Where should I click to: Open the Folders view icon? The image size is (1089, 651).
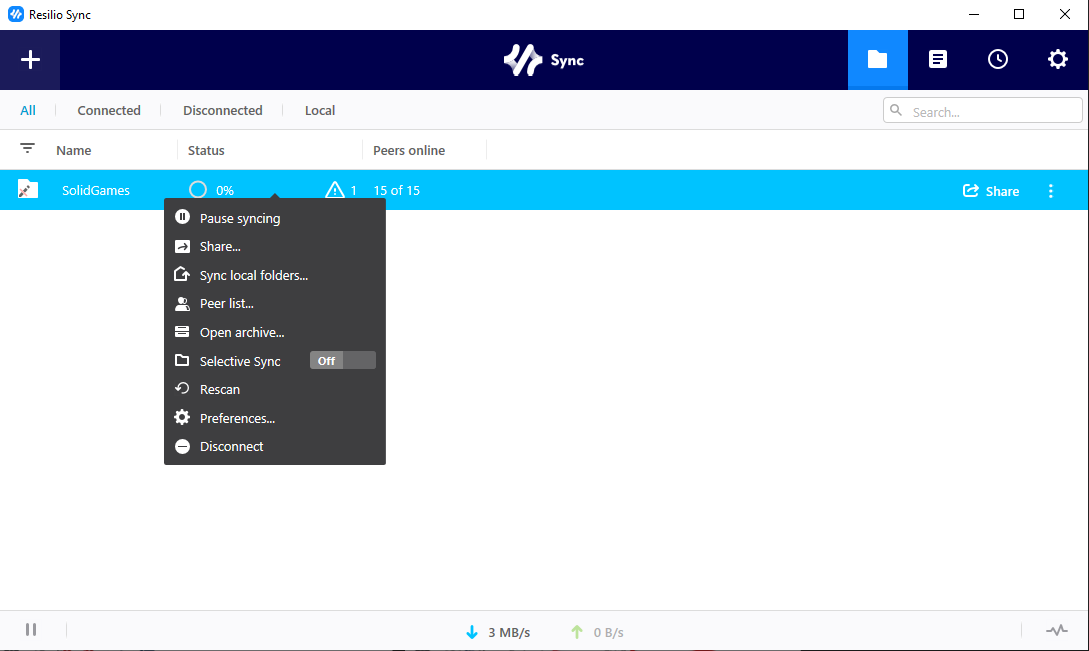[877, 60]
